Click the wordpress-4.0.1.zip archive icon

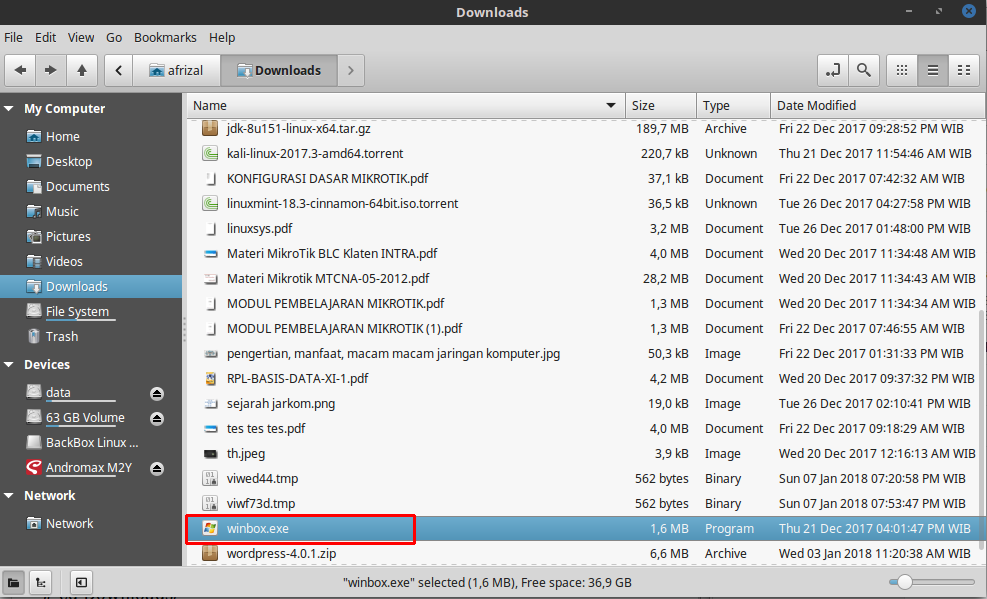point(210,554)
